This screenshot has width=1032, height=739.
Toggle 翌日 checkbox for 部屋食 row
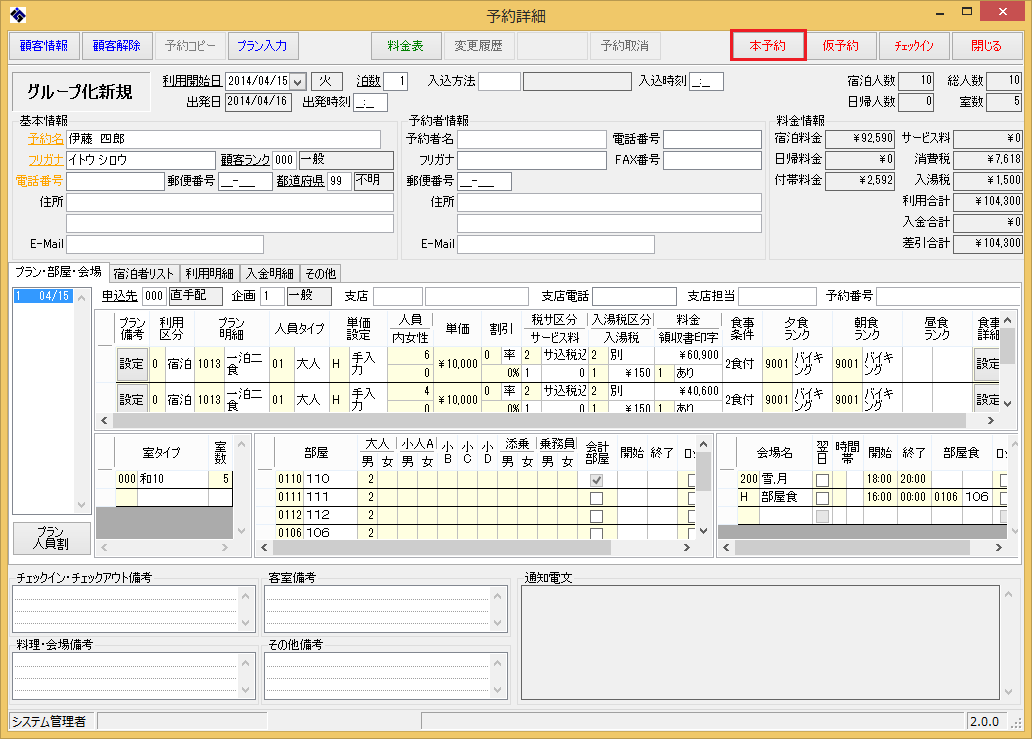tap(822, 497)
